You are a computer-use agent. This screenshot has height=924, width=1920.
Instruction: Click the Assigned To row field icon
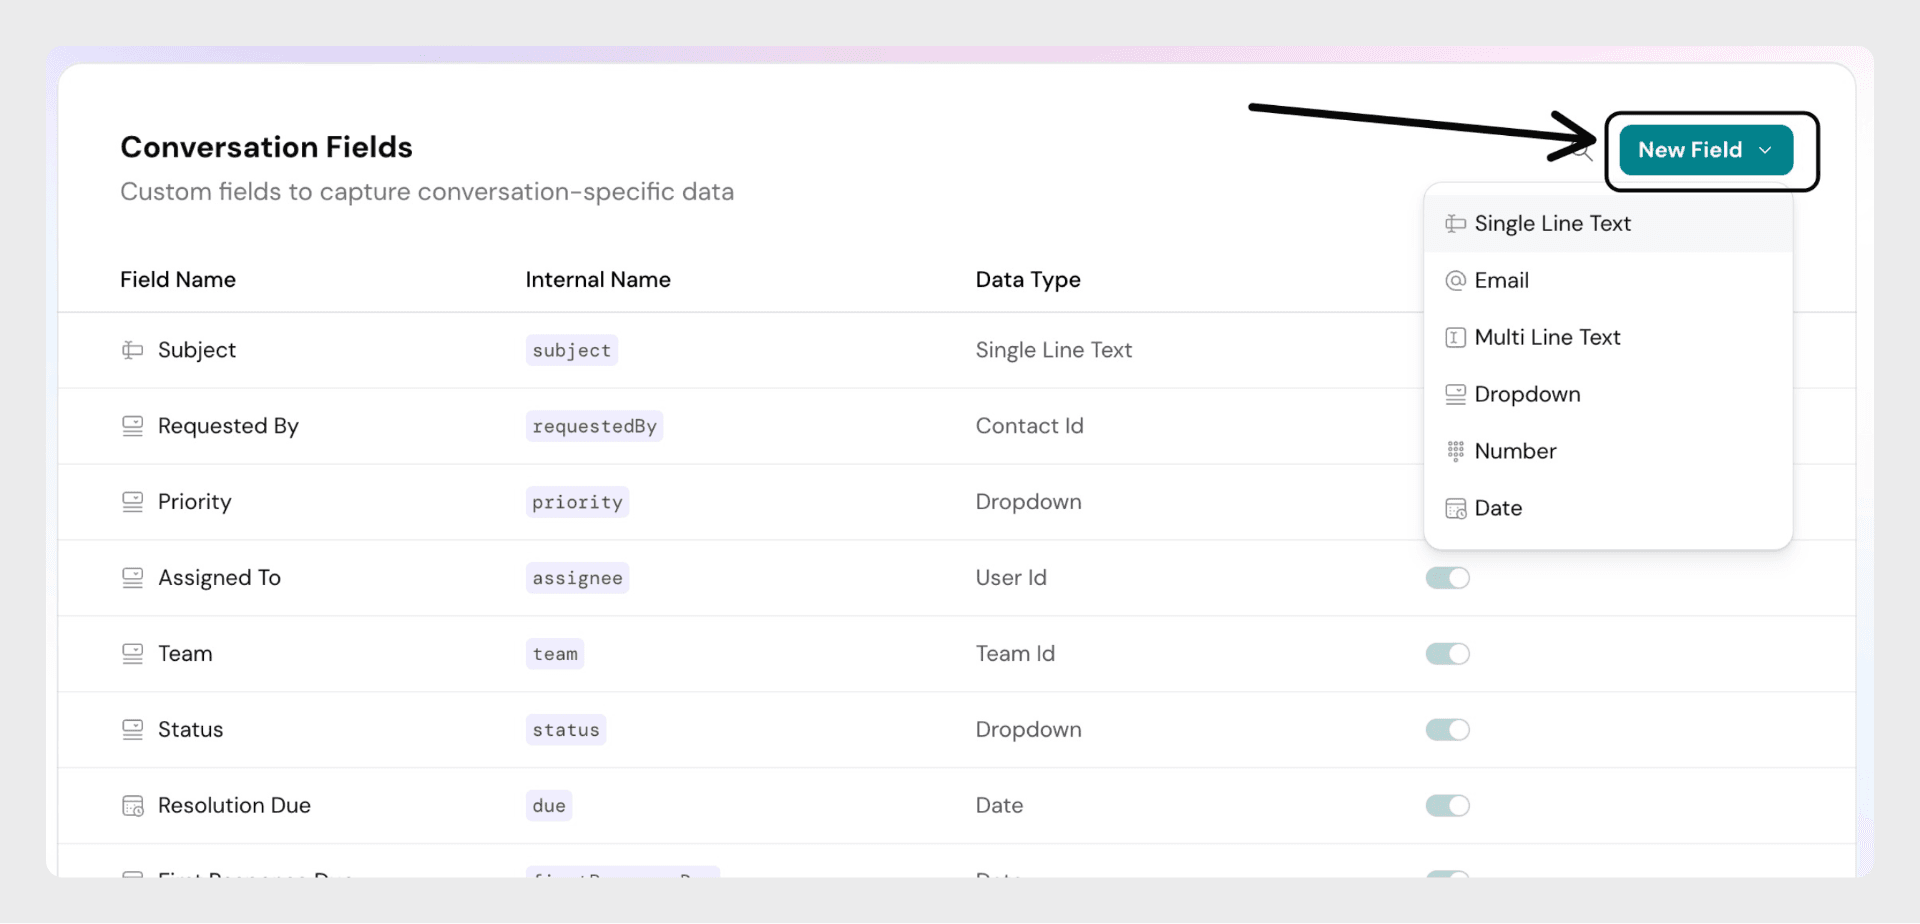pos(132,578)
